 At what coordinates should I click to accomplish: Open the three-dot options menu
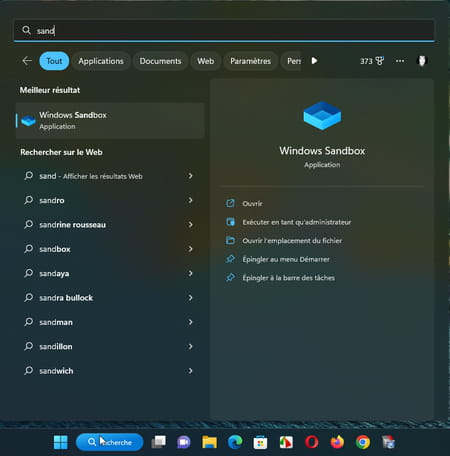click(x=400, y=61)
